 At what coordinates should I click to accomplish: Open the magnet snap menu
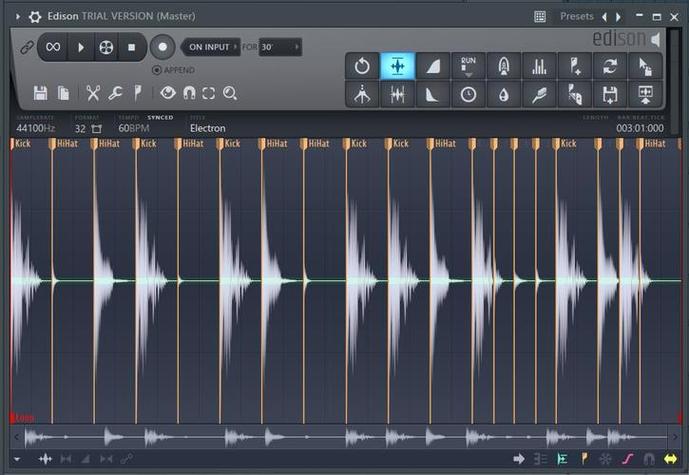pyautogui.click(x=189, y=93)
